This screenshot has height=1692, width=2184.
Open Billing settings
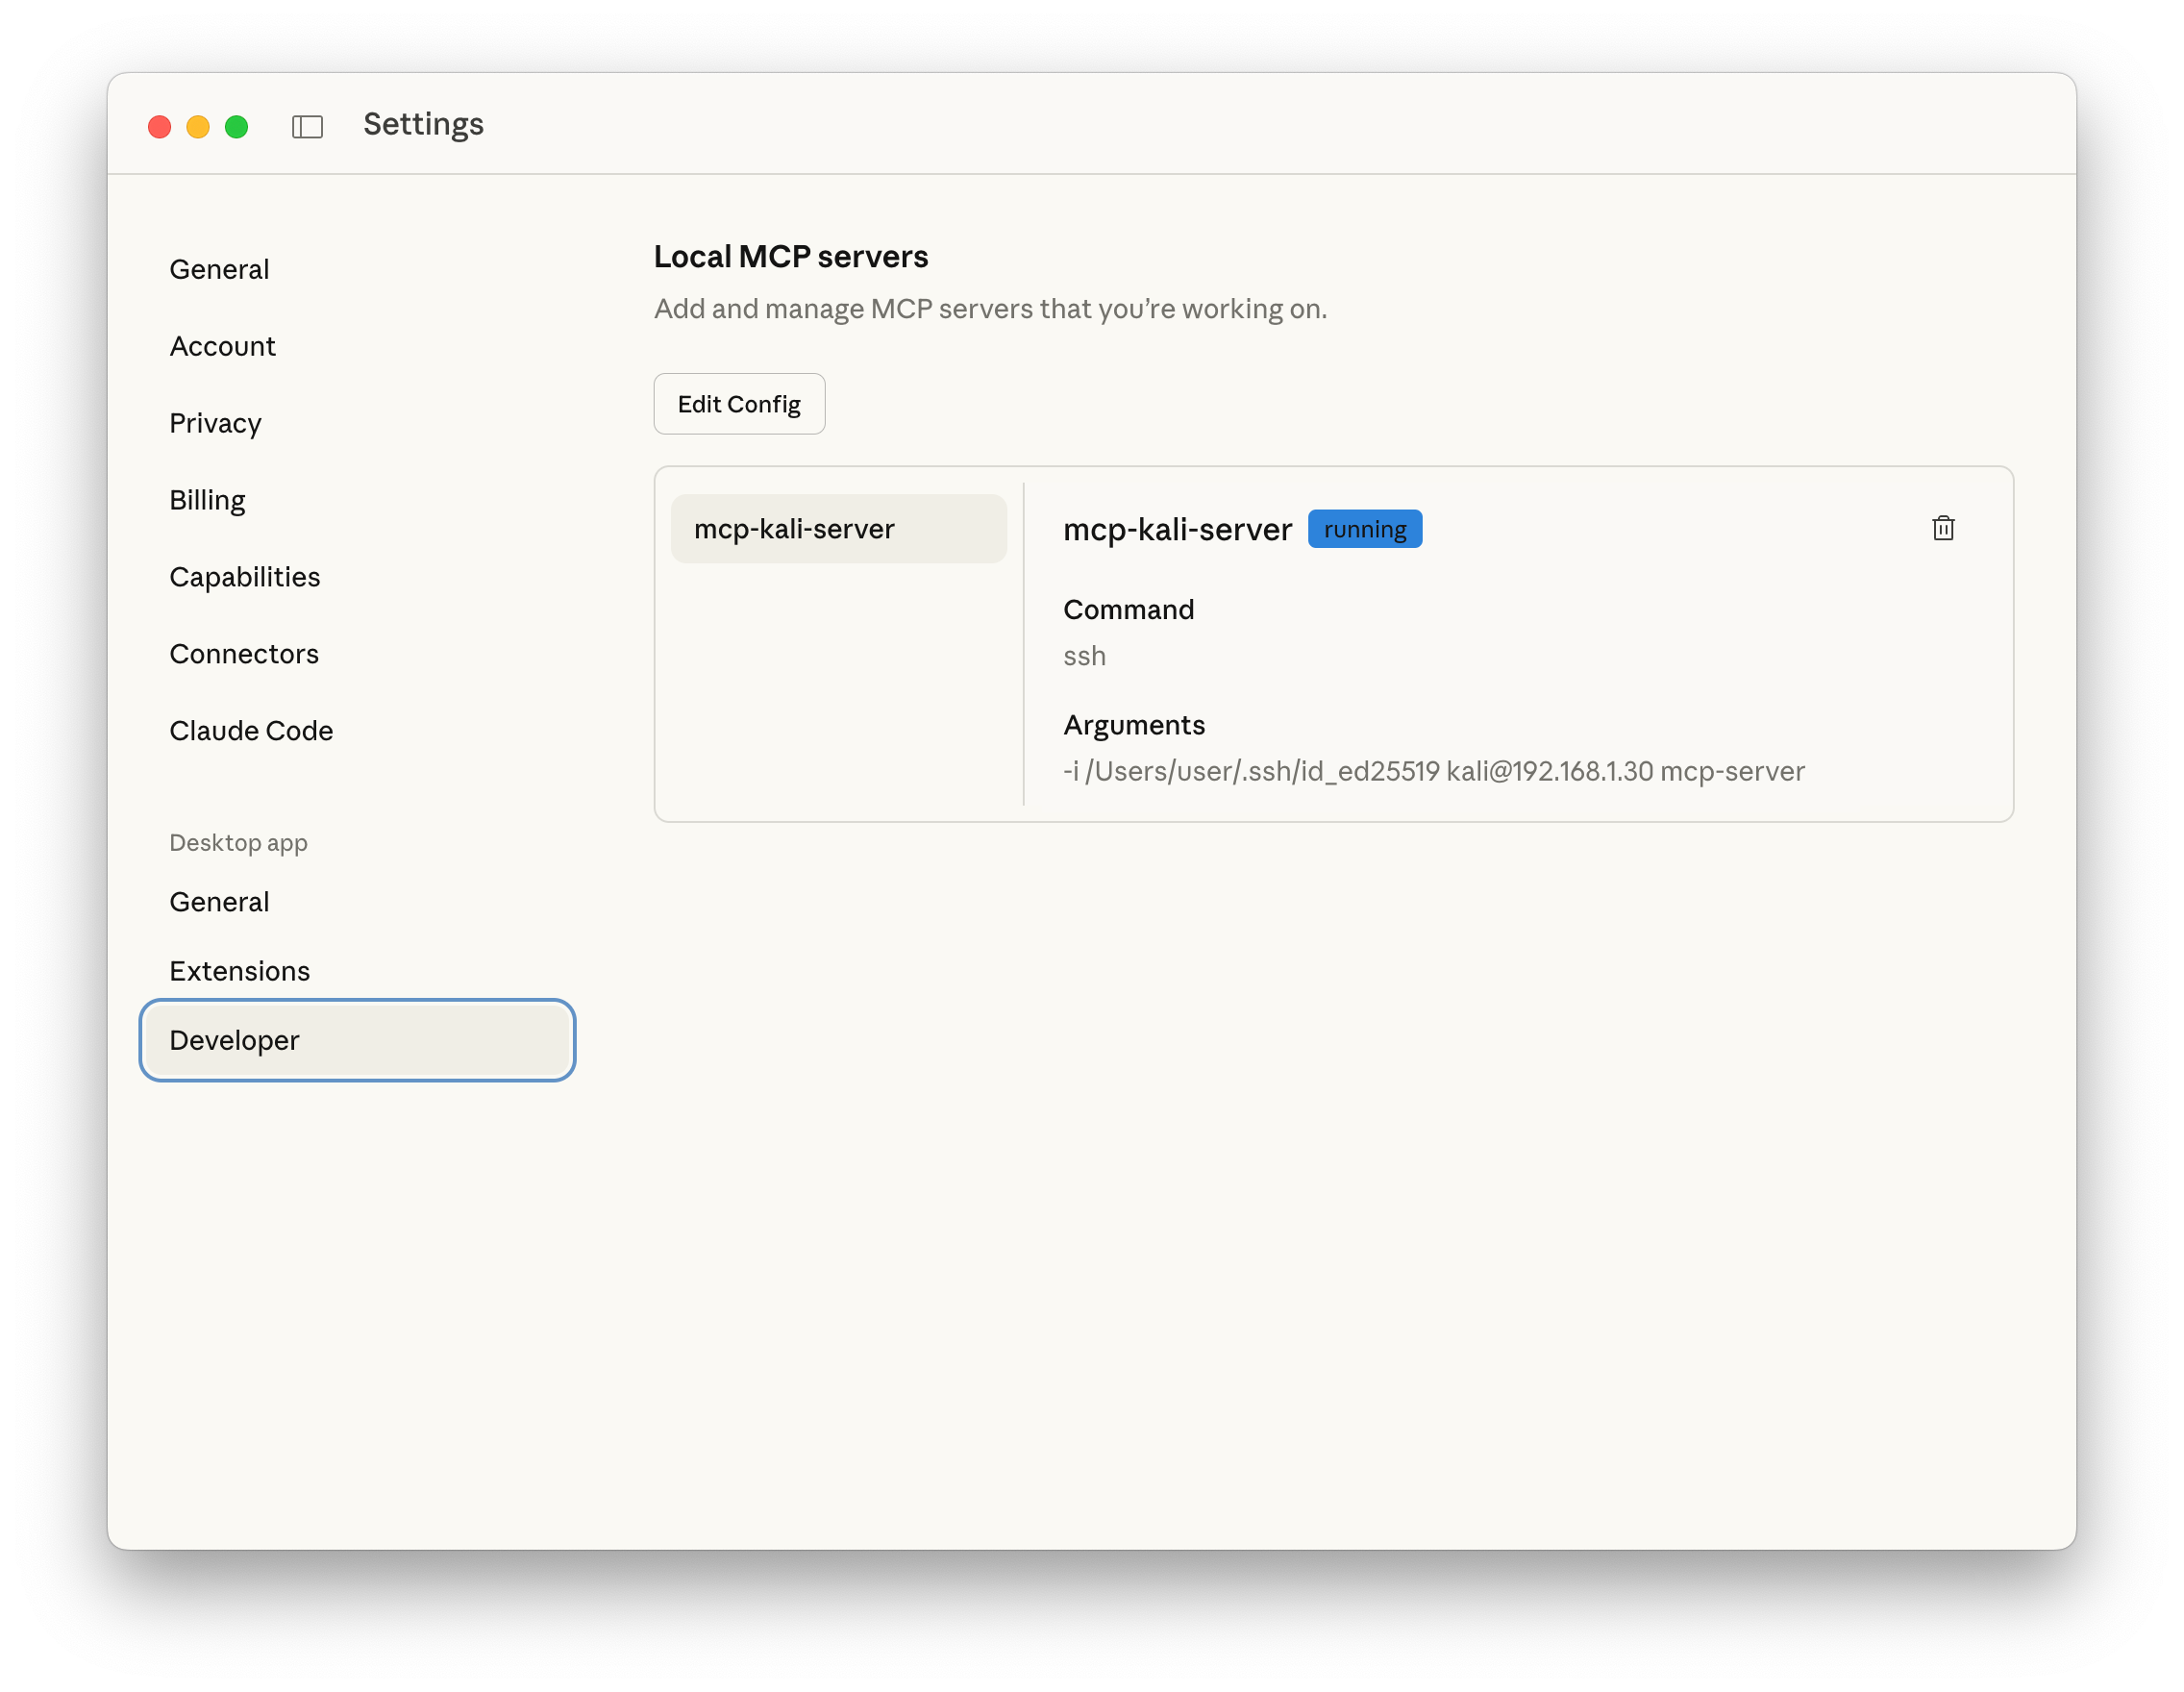point(207,500)
